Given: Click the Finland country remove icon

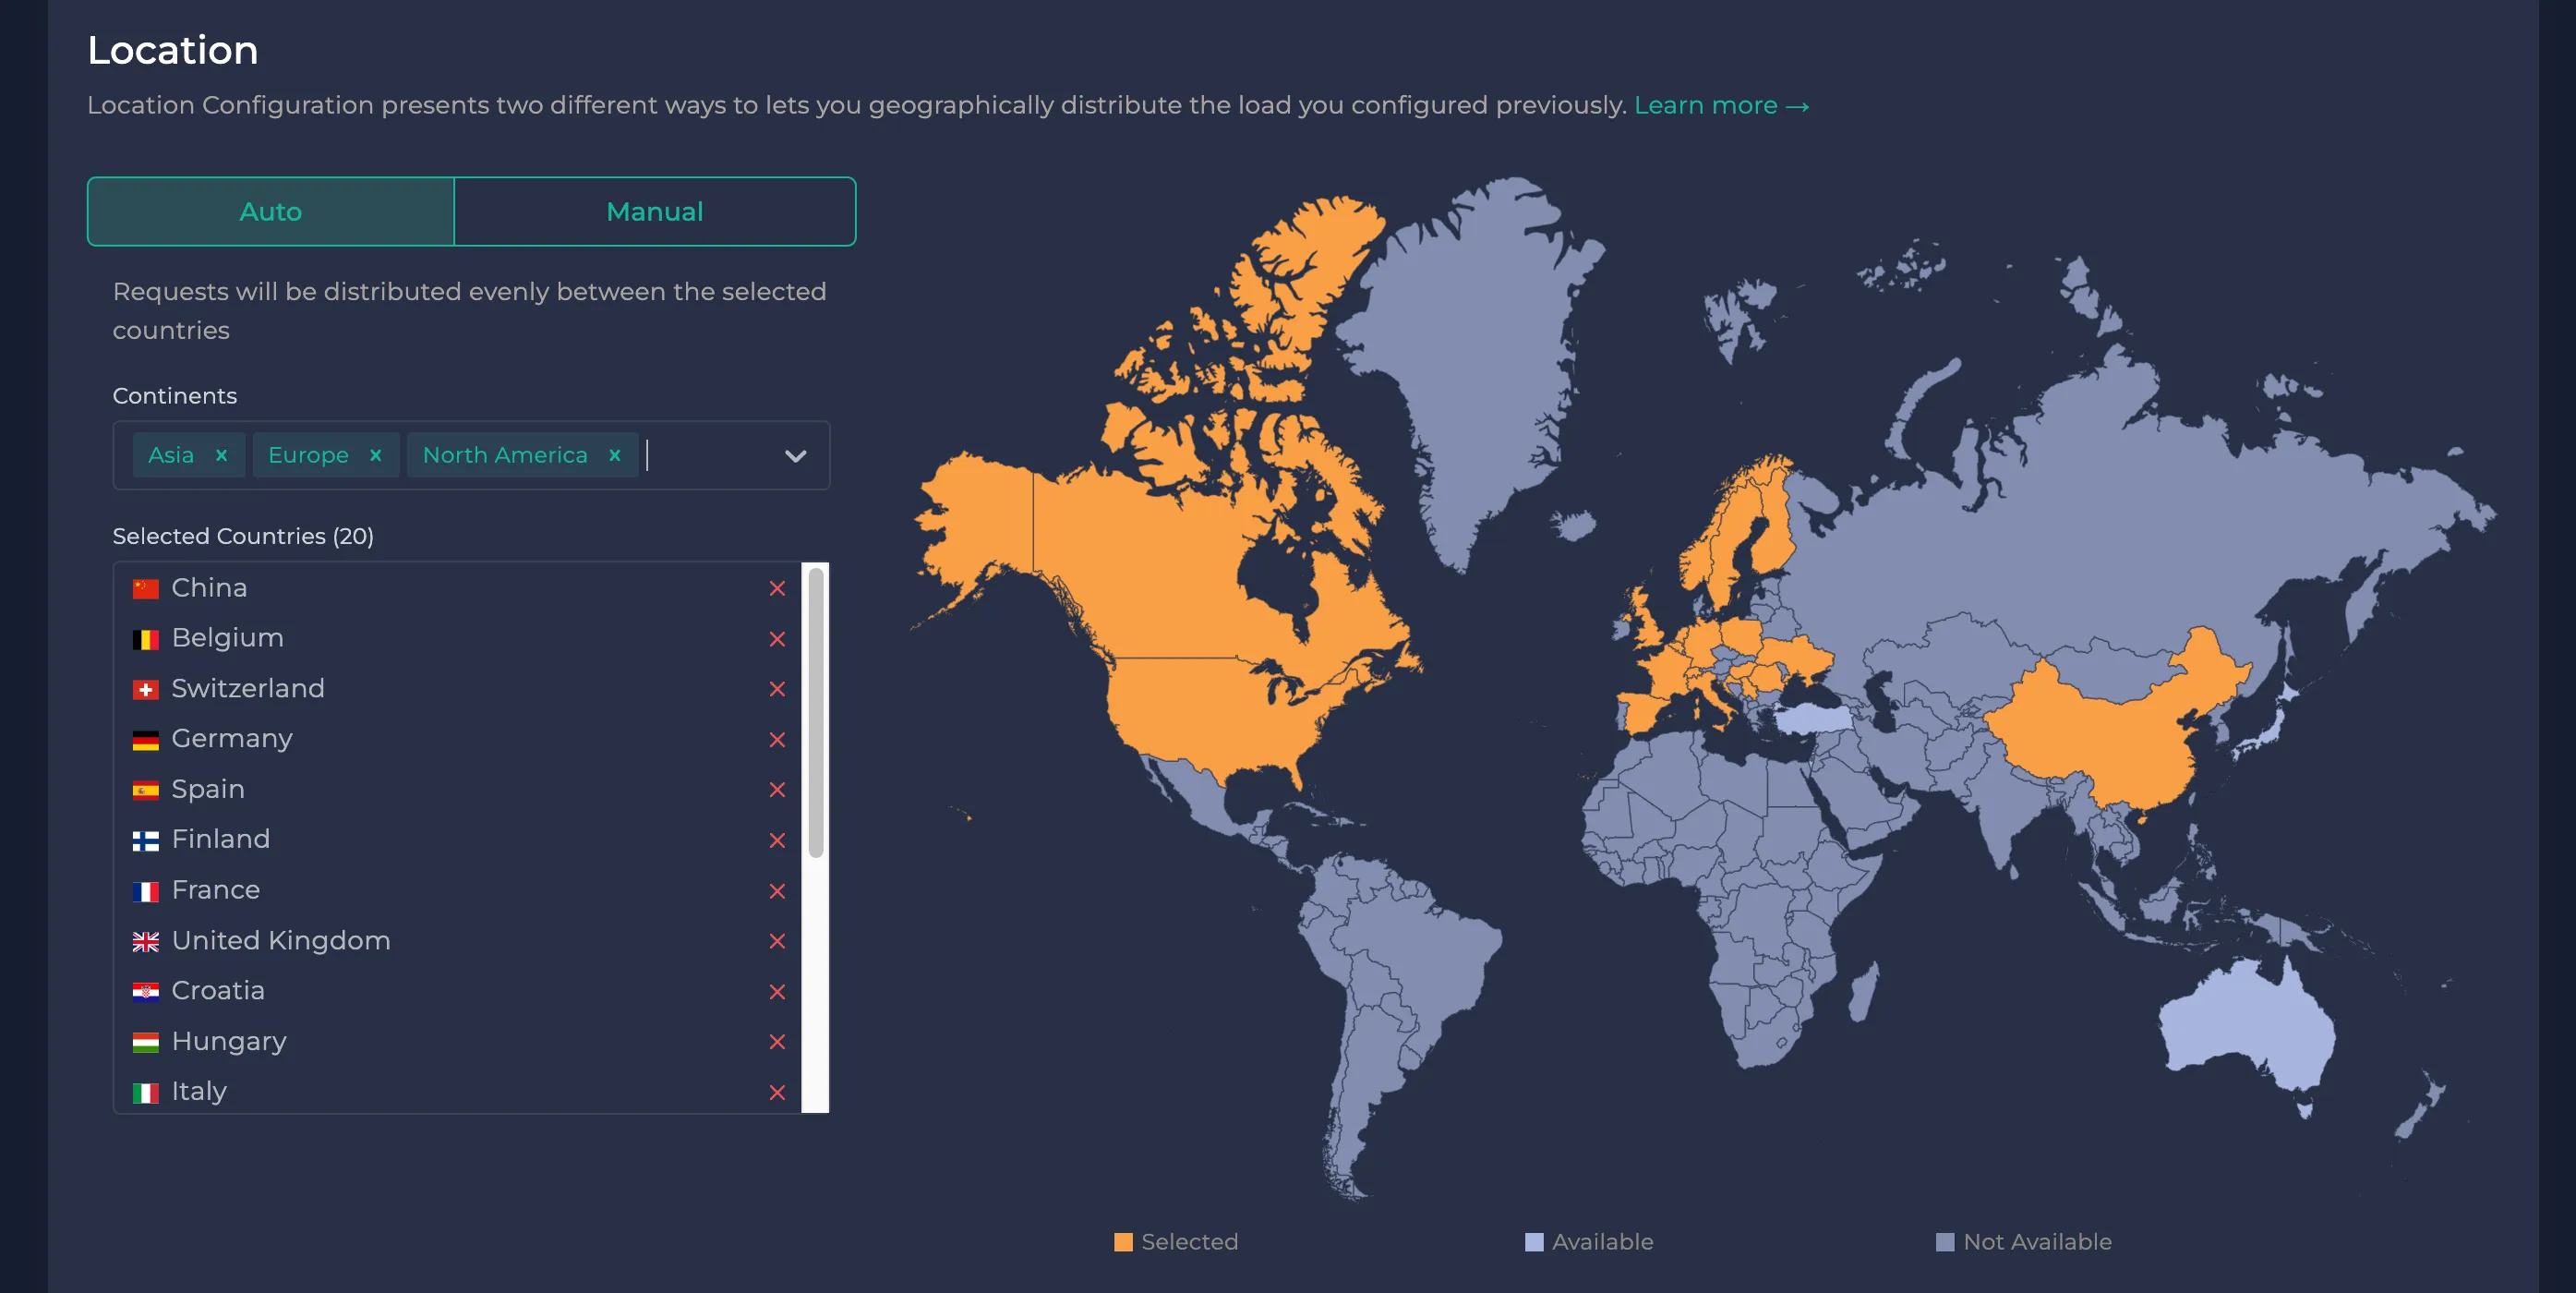Looking at the screenshot, I should 775,840.
